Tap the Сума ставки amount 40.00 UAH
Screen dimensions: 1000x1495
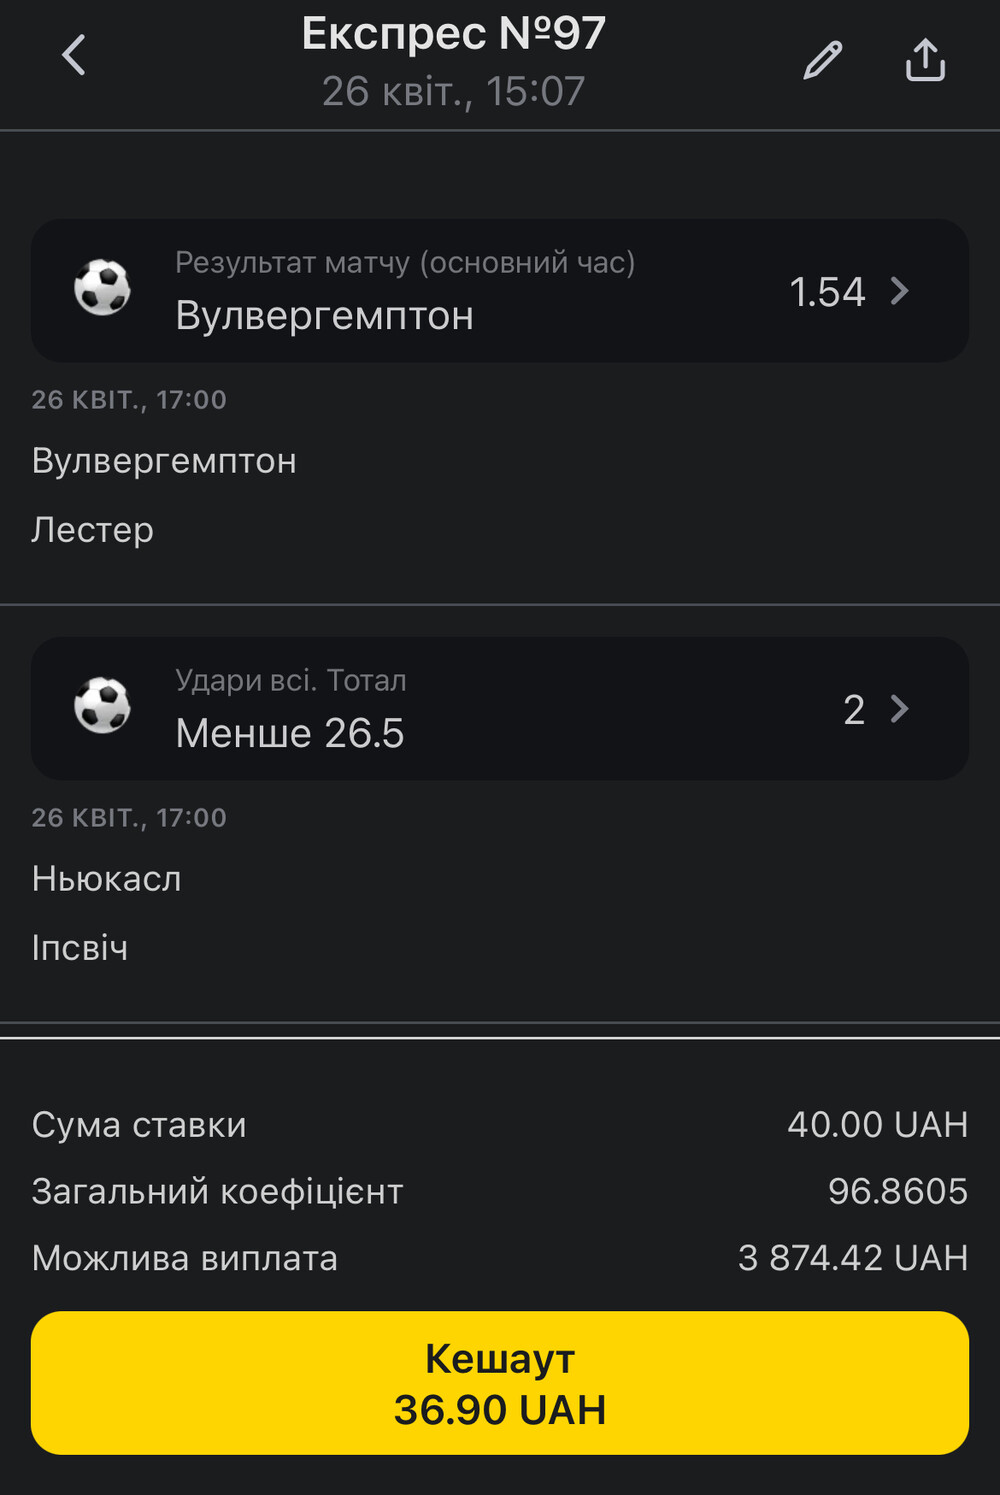coord(878,1124)
